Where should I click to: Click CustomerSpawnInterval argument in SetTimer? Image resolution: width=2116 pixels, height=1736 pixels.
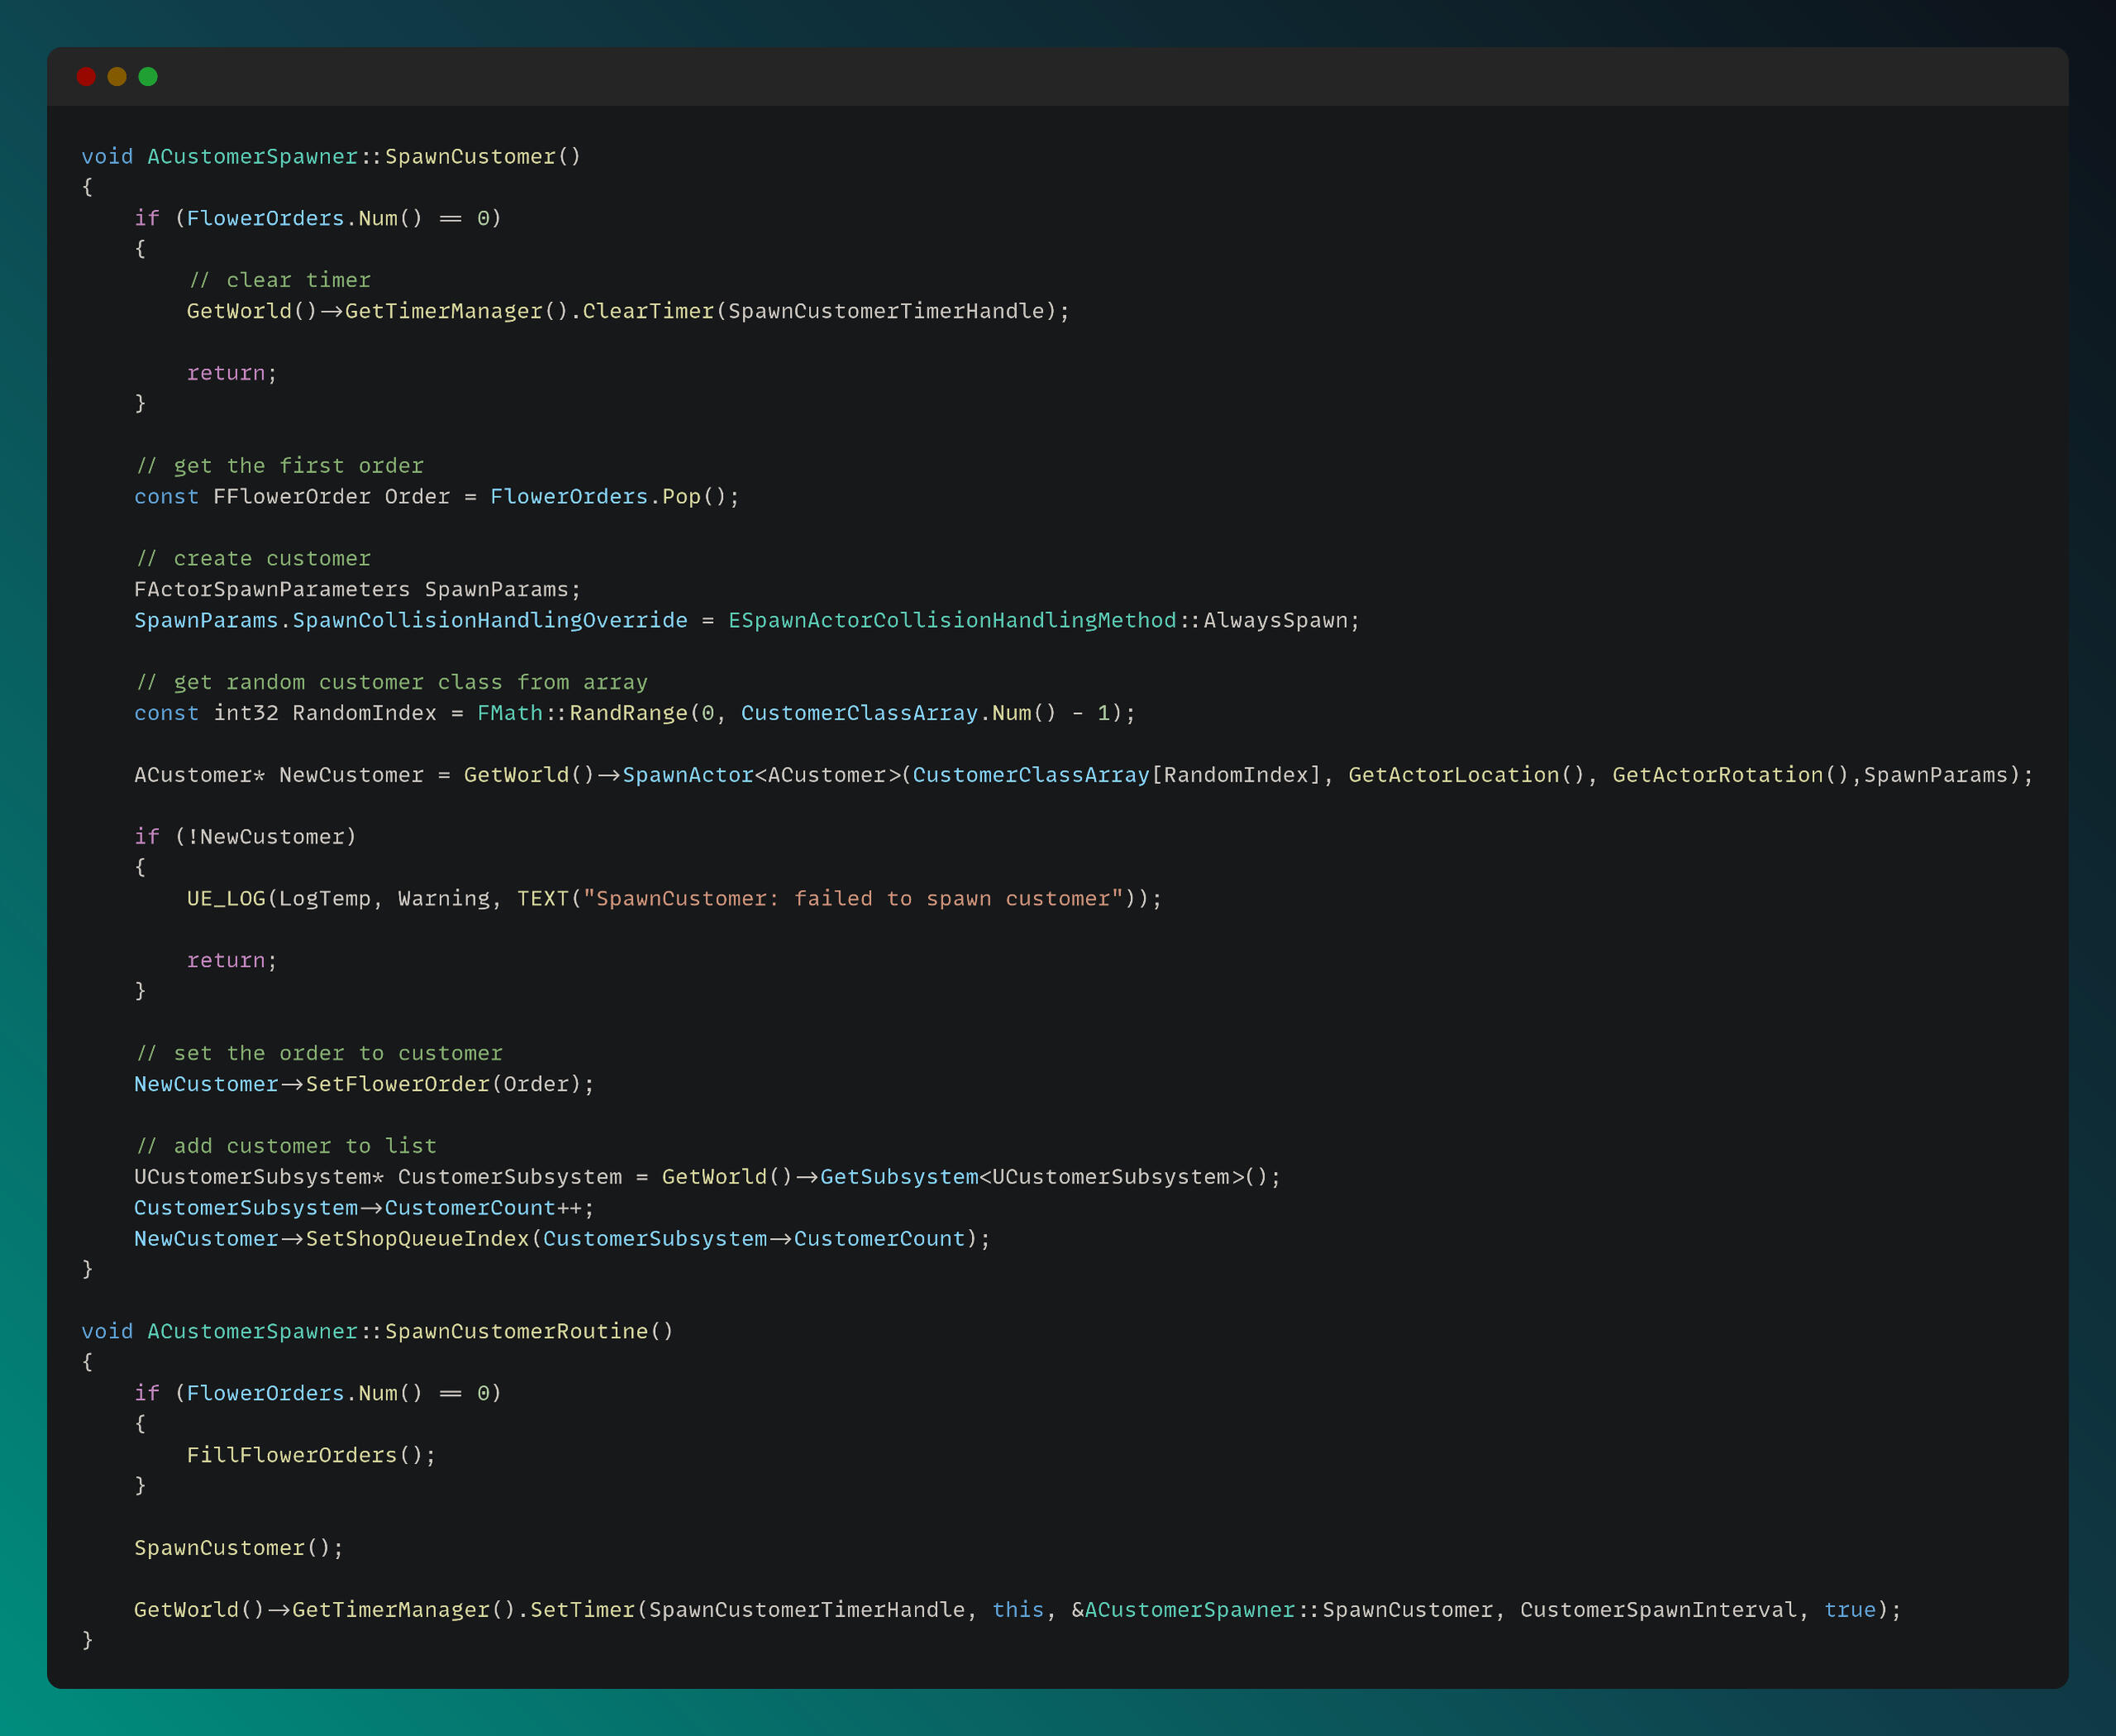(1658, 1611)
